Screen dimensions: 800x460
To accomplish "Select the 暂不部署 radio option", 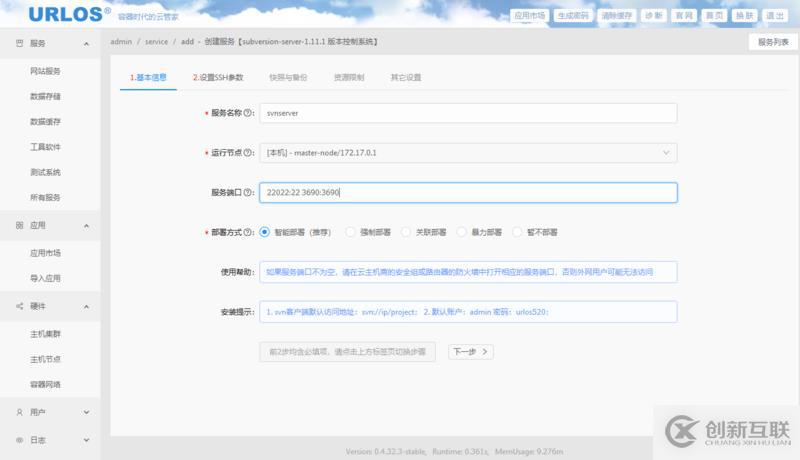I will pos(518,232).
